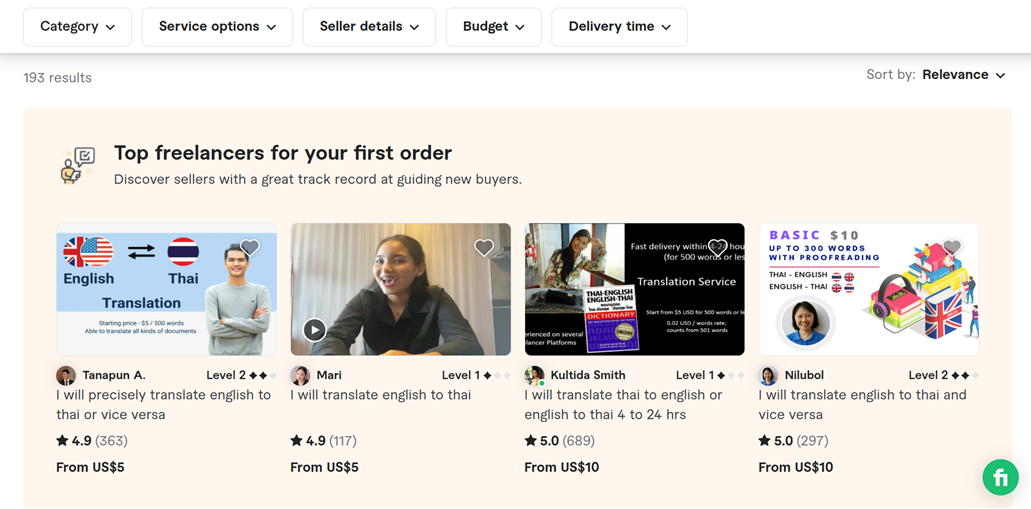Heart Nilubol's translation gig
The image size is (1031, 509).
952,248
